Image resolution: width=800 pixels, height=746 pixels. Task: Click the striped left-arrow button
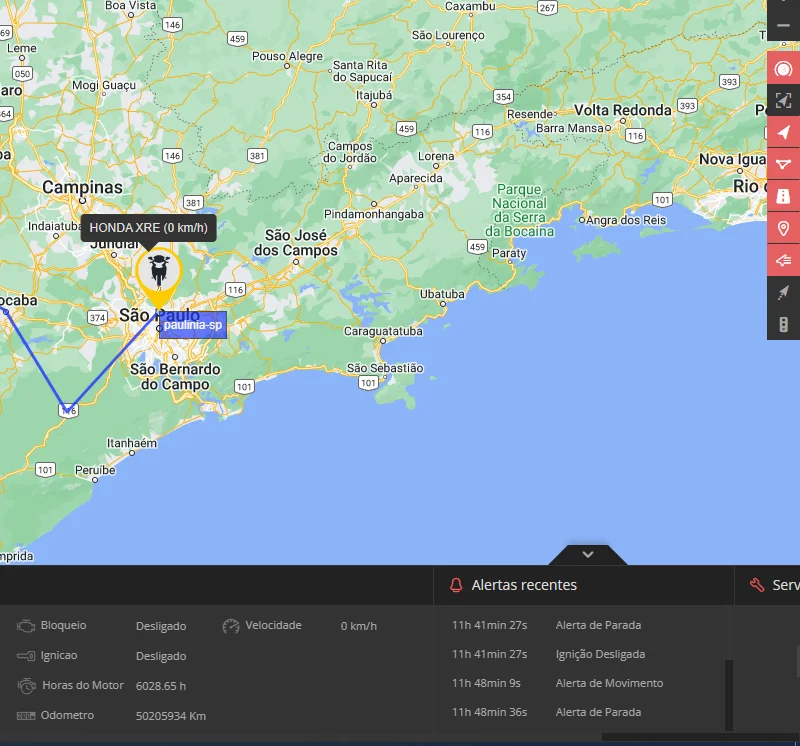(x=783, y=260)
